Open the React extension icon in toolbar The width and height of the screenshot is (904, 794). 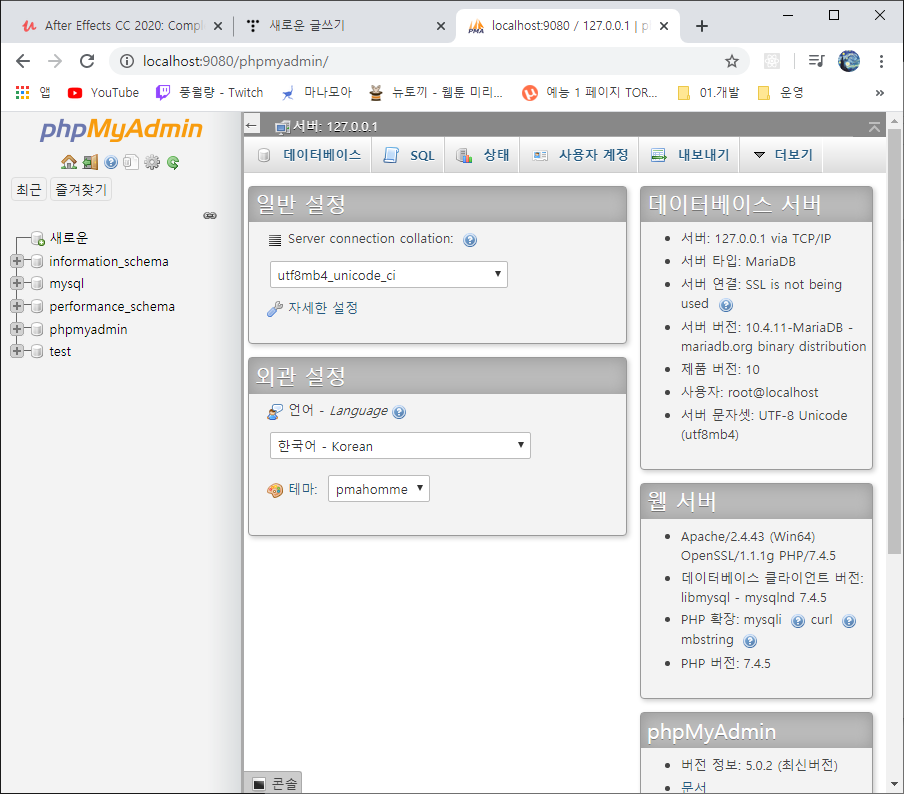coord(772,61)
